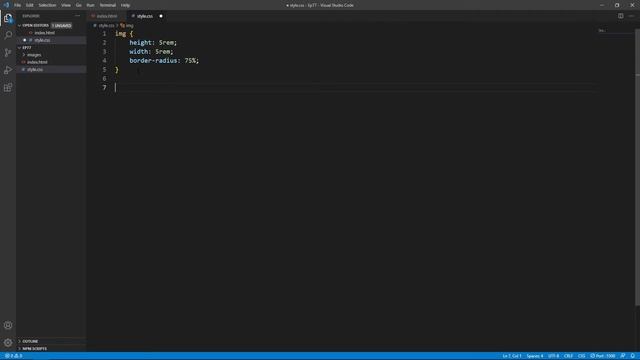This screenshot has width=640, height=360.
Task: Click the Live Server Port status item
Action: 602,356
